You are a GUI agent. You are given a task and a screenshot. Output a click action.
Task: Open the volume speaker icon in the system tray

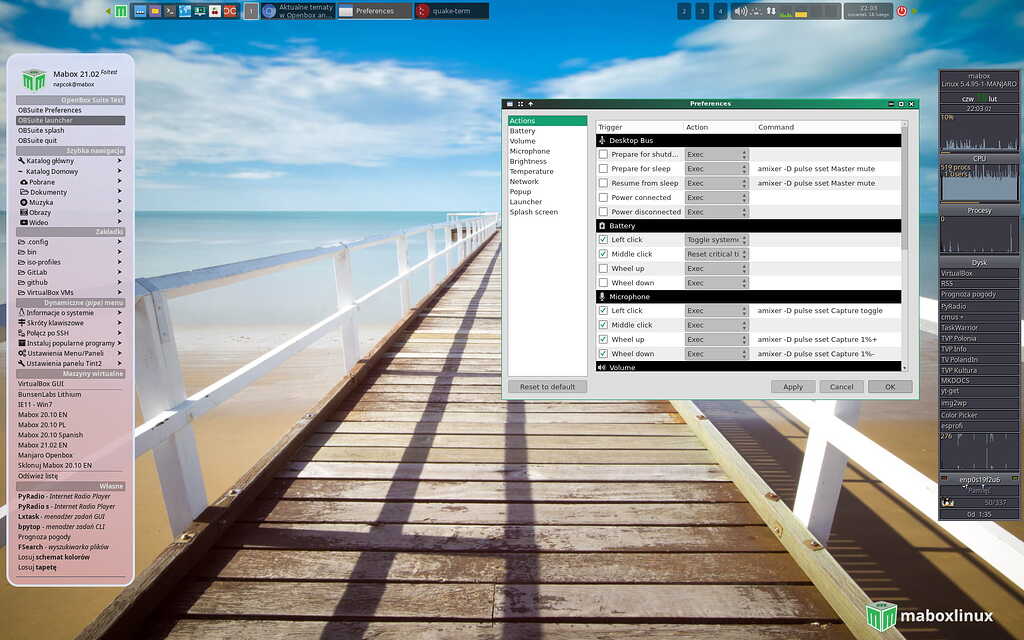click(738, 12)
